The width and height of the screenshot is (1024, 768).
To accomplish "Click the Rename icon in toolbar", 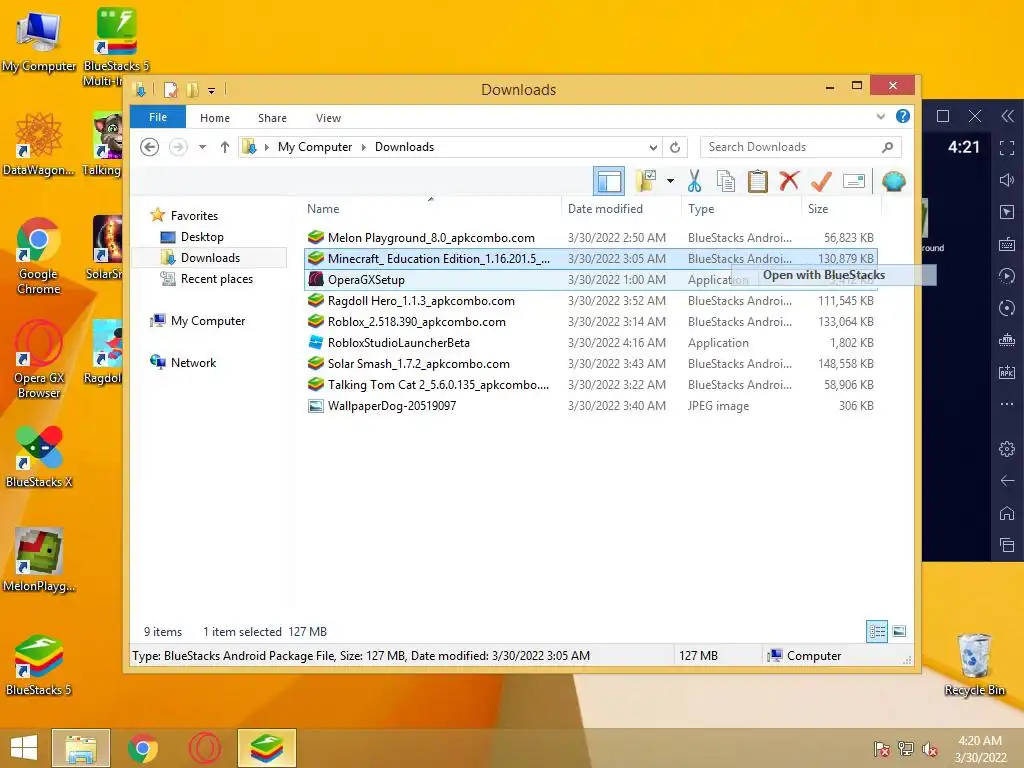I will point(854,181).
